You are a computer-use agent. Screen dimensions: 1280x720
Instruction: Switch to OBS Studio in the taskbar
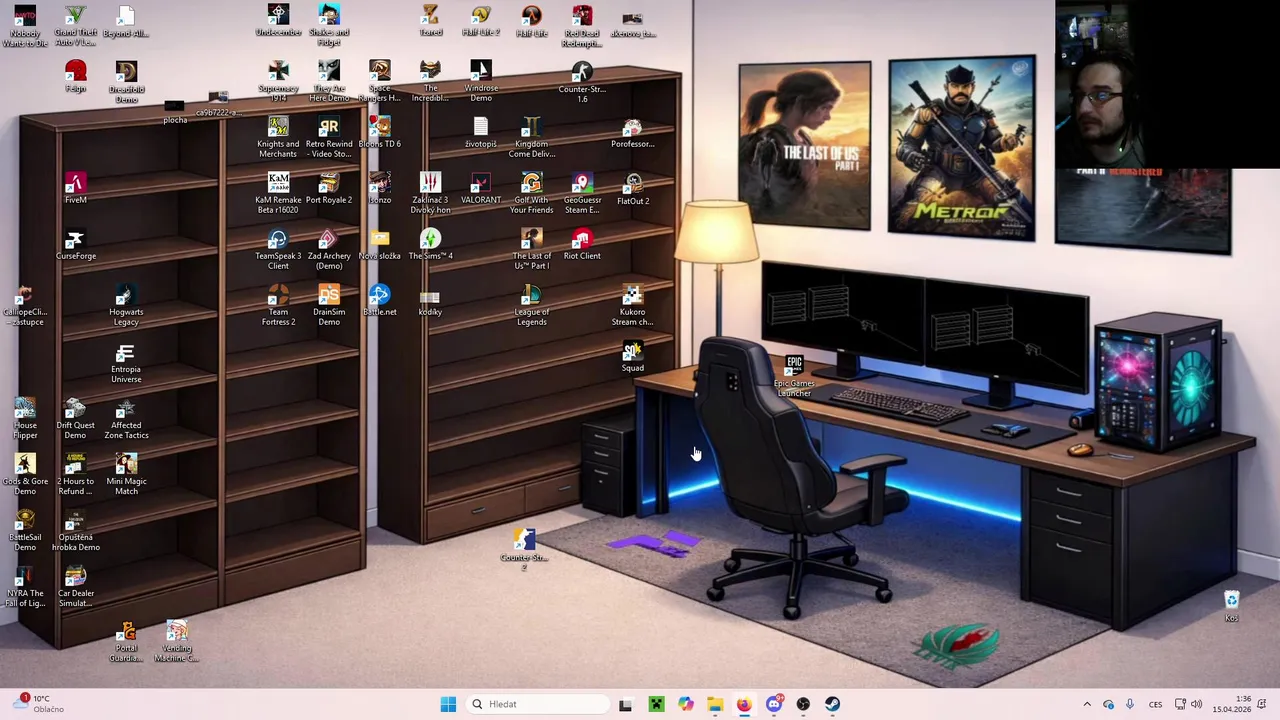click(803, 704)
